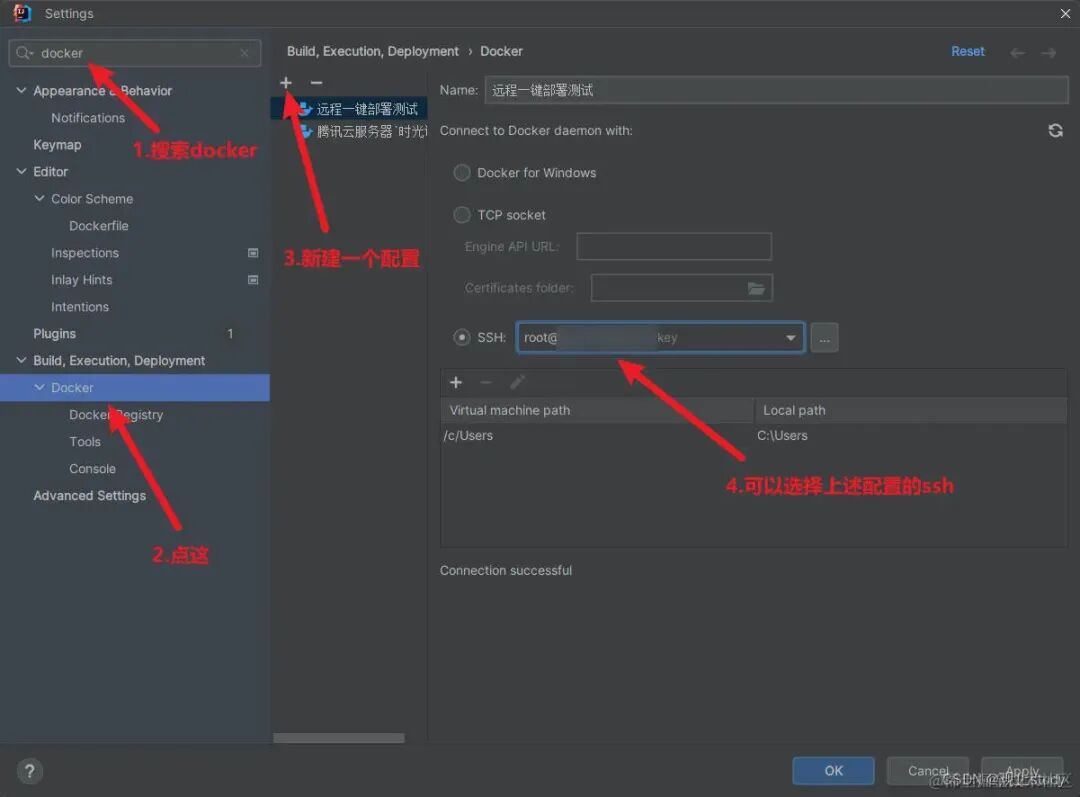Select TCP socket connection option
Image resolution: width=1080 pixels, height=797 pixels.
click(x=462, y=215)
